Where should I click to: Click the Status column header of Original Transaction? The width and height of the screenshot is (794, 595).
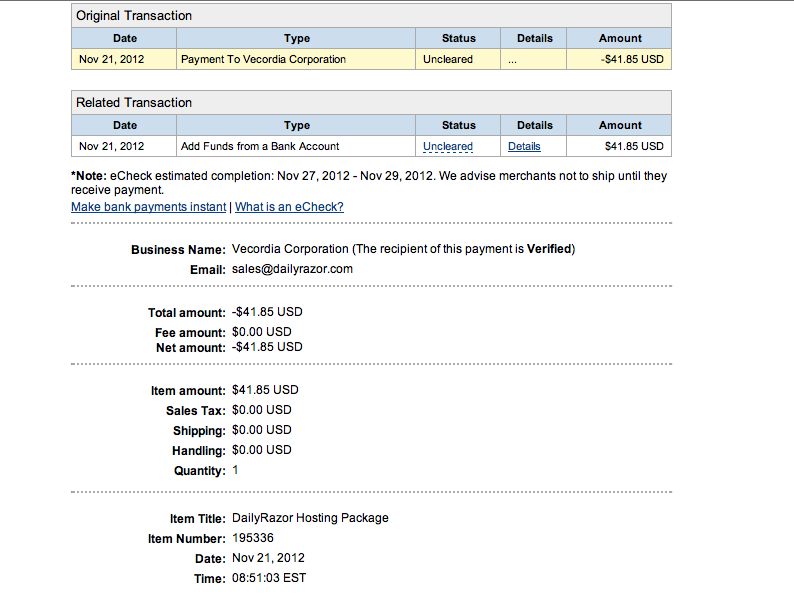458,38
